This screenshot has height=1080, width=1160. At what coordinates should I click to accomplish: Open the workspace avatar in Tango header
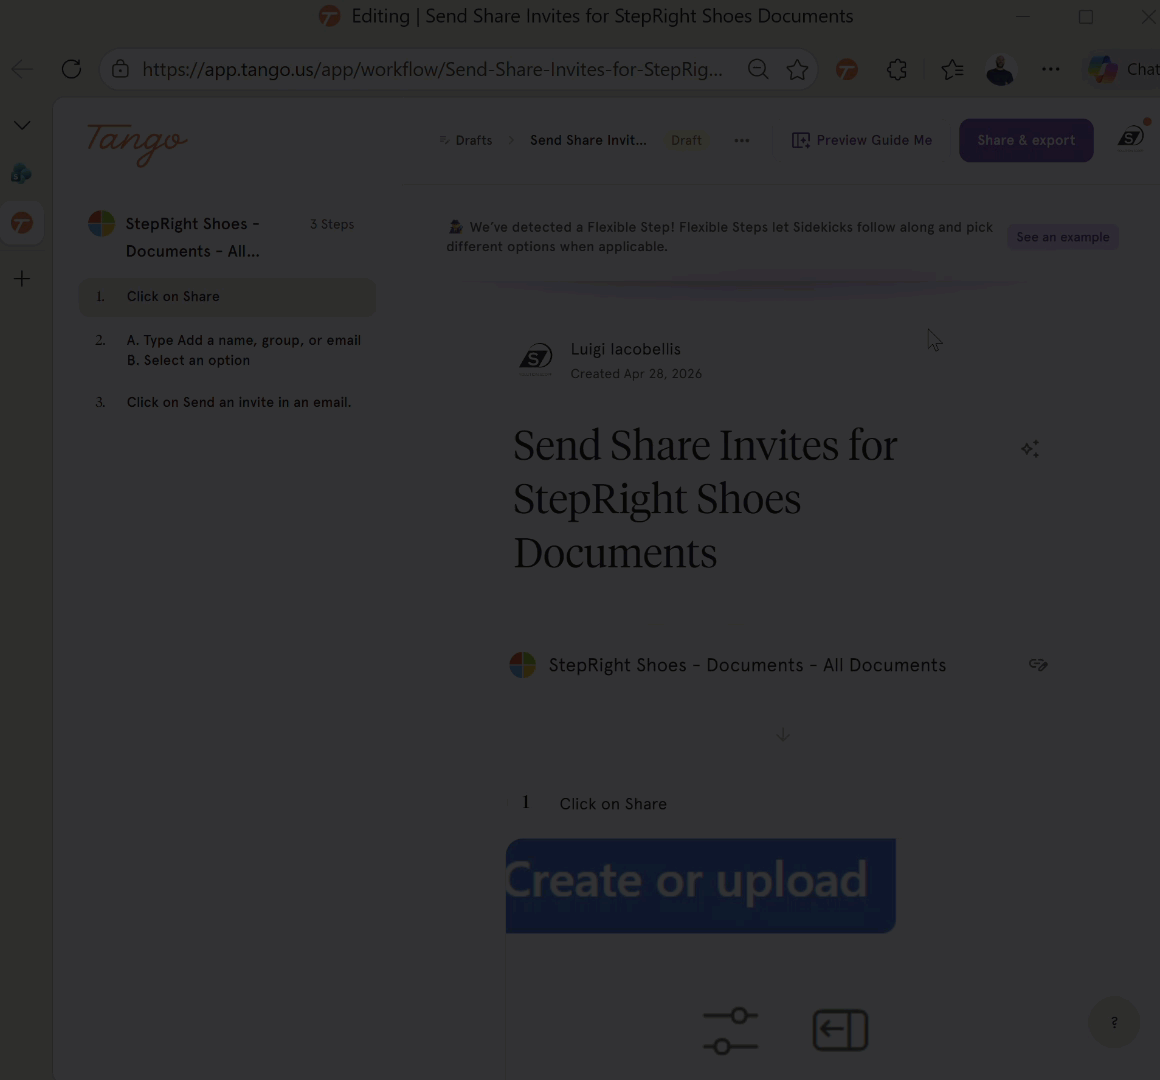1131,138
